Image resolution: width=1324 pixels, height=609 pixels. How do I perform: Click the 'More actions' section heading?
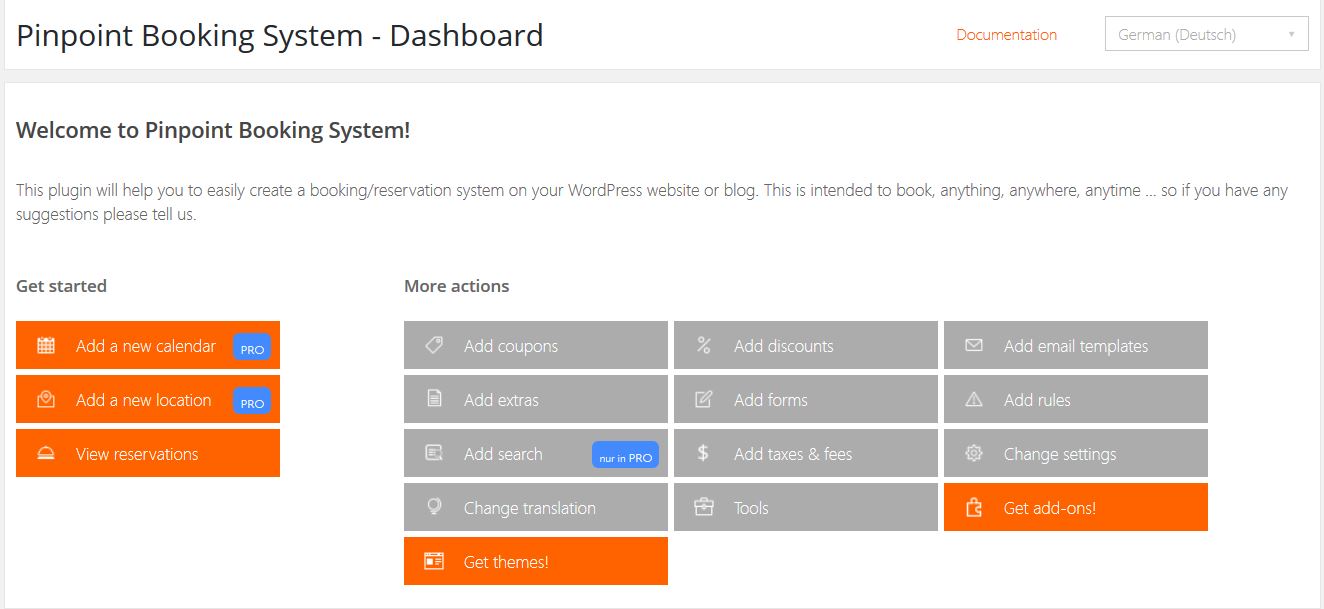click(456, 286)
